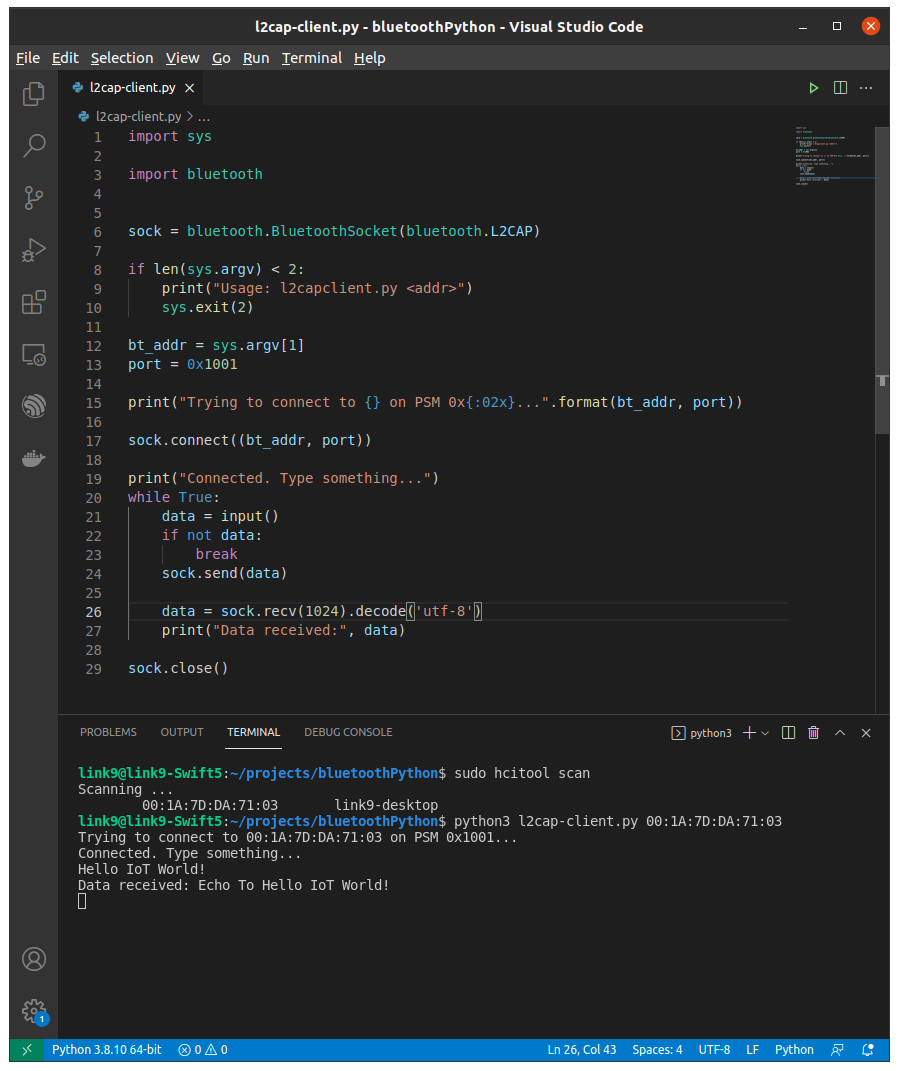Open the Selection menu
Viewport: 899px width, 1071px height.
122,58
